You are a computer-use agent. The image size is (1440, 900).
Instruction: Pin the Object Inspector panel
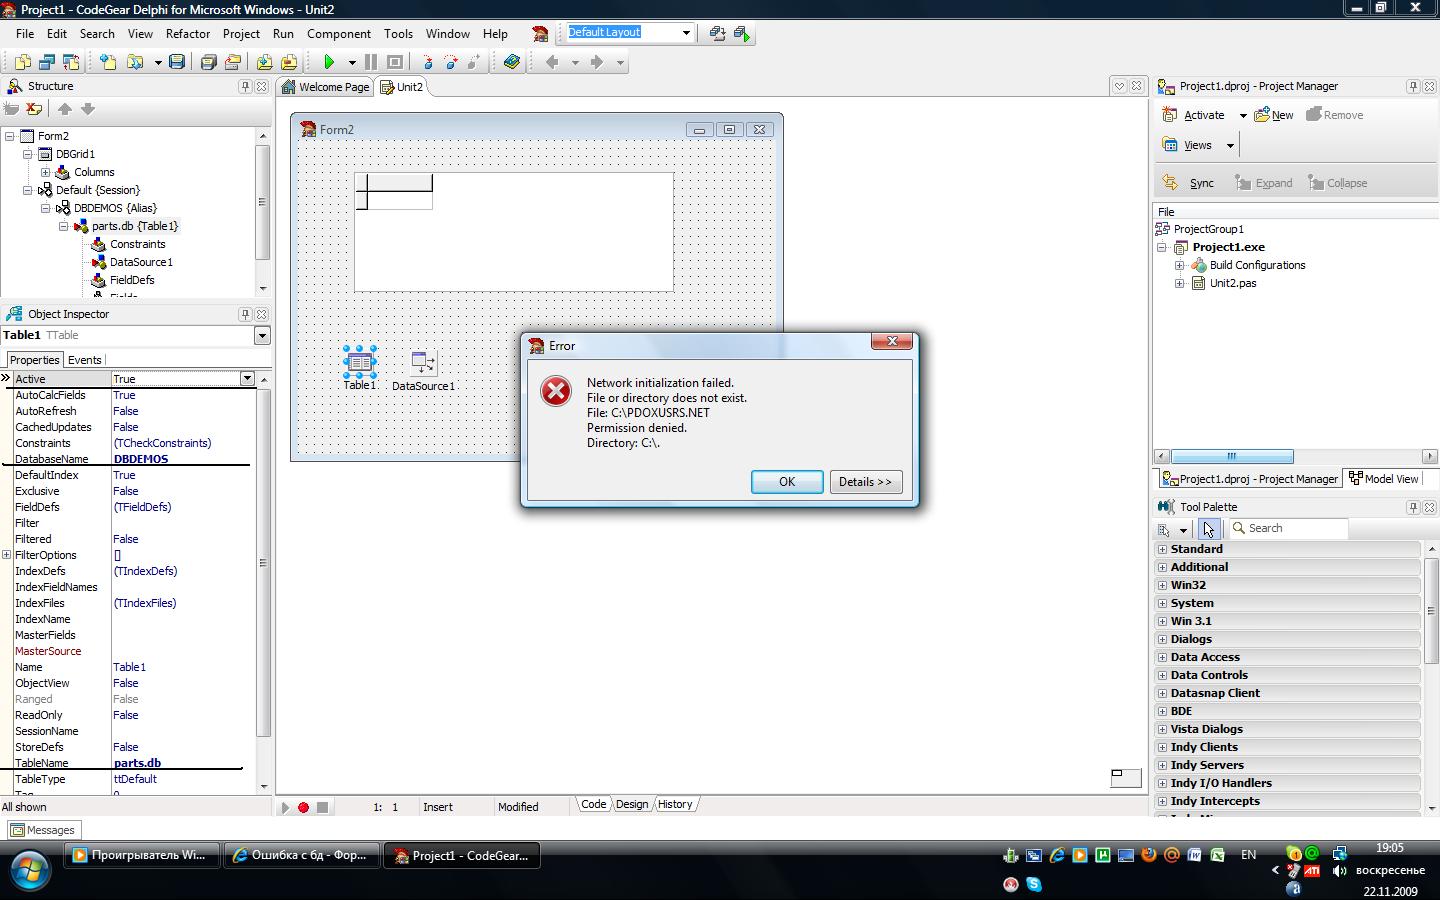coord(245,314)
